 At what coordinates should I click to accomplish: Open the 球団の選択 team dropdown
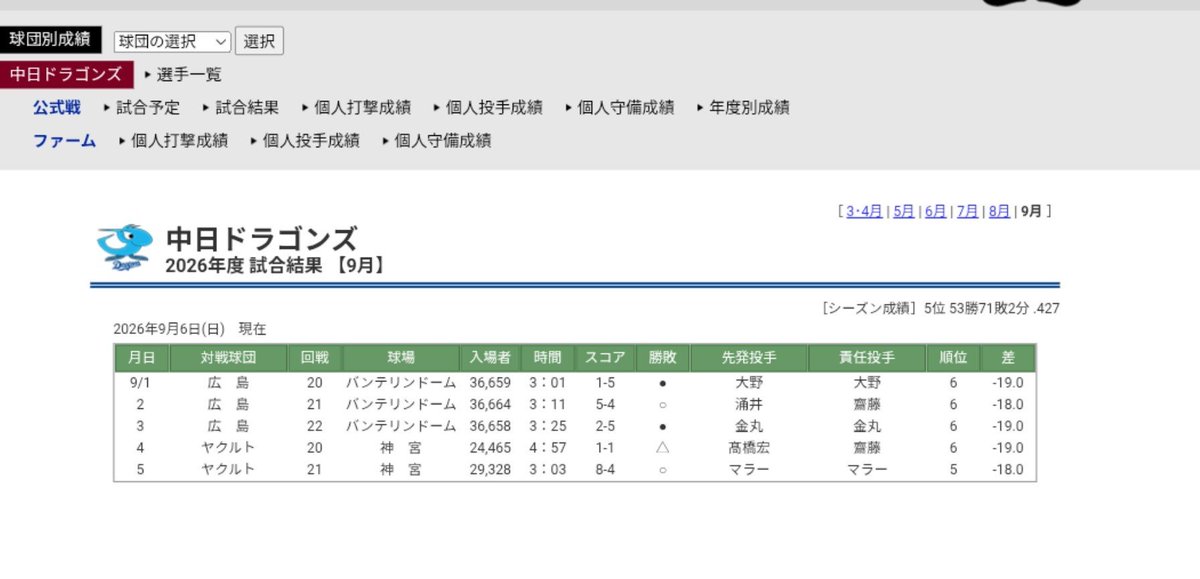tap(172, 41)
